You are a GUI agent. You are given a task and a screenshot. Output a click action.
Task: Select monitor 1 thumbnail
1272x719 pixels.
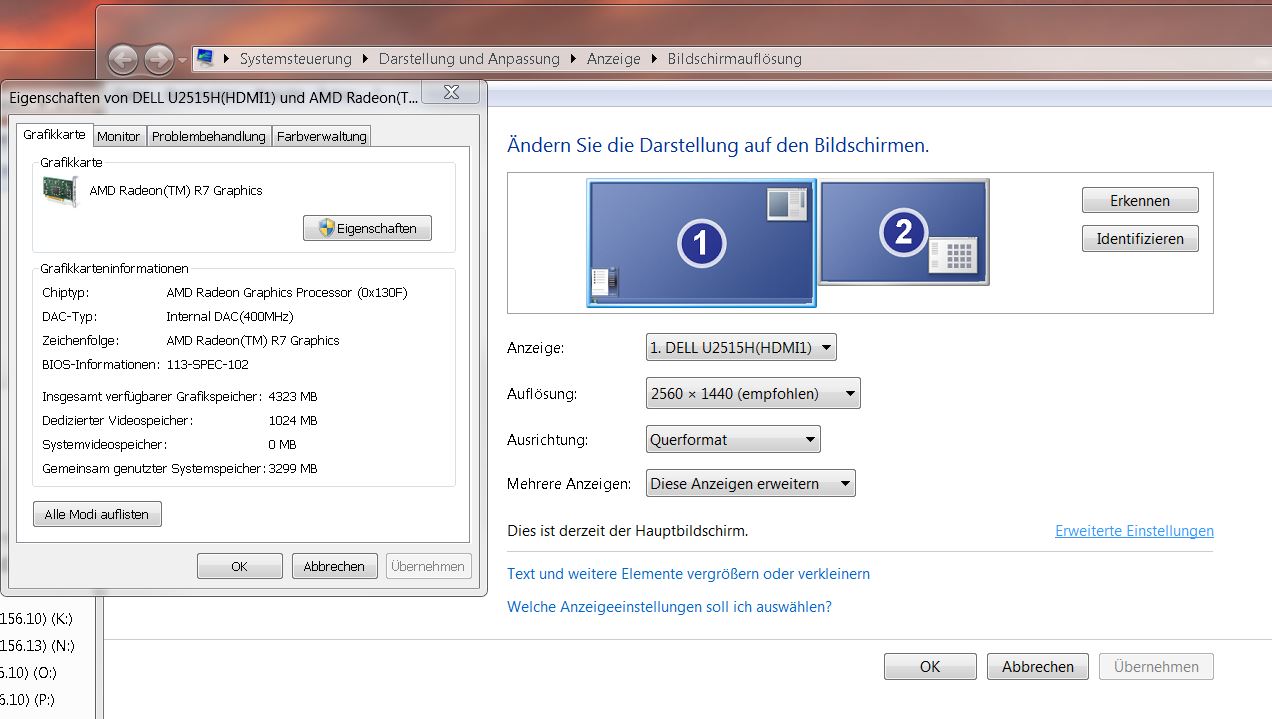(701, 242)
